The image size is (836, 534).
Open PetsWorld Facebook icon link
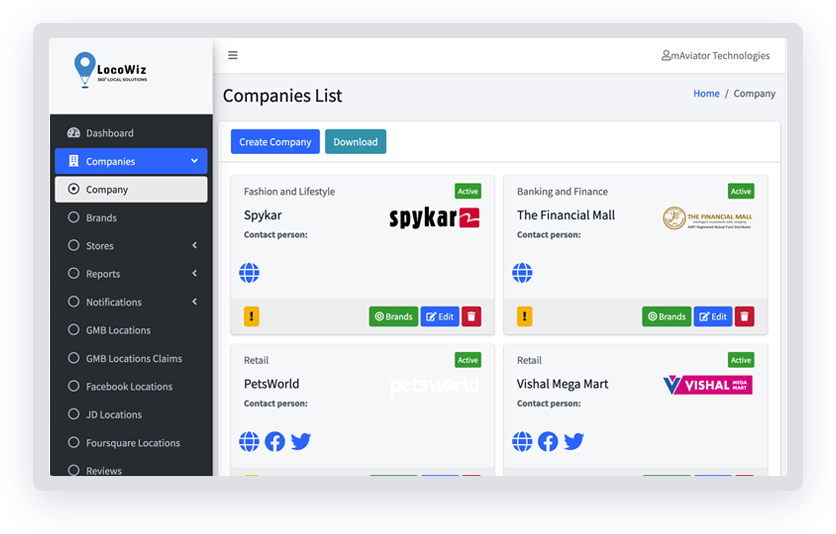point(275,441)
